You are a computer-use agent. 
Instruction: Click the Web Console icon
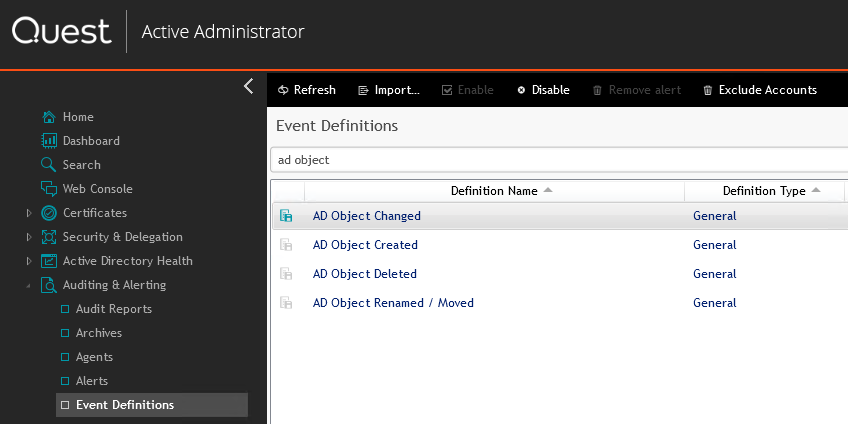click(x=49, y=189)
